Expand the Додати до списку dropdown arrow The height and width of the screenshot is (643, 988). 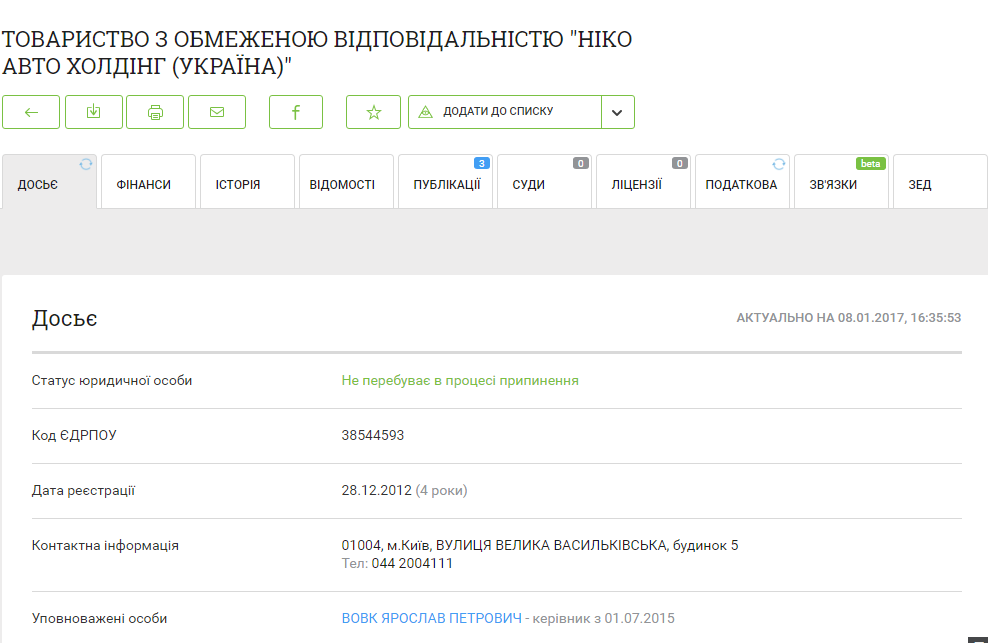tap(617, 112)
